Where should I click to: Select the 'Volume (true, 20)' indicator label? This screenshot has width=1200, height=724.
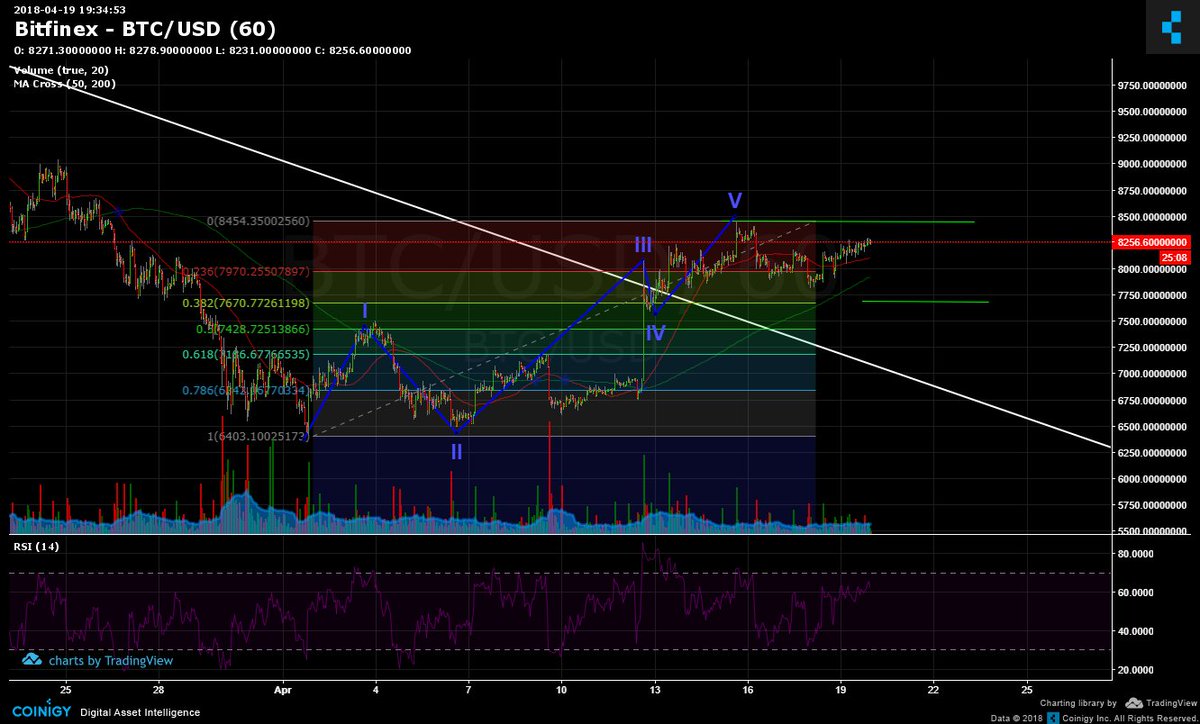coord(61,71)
